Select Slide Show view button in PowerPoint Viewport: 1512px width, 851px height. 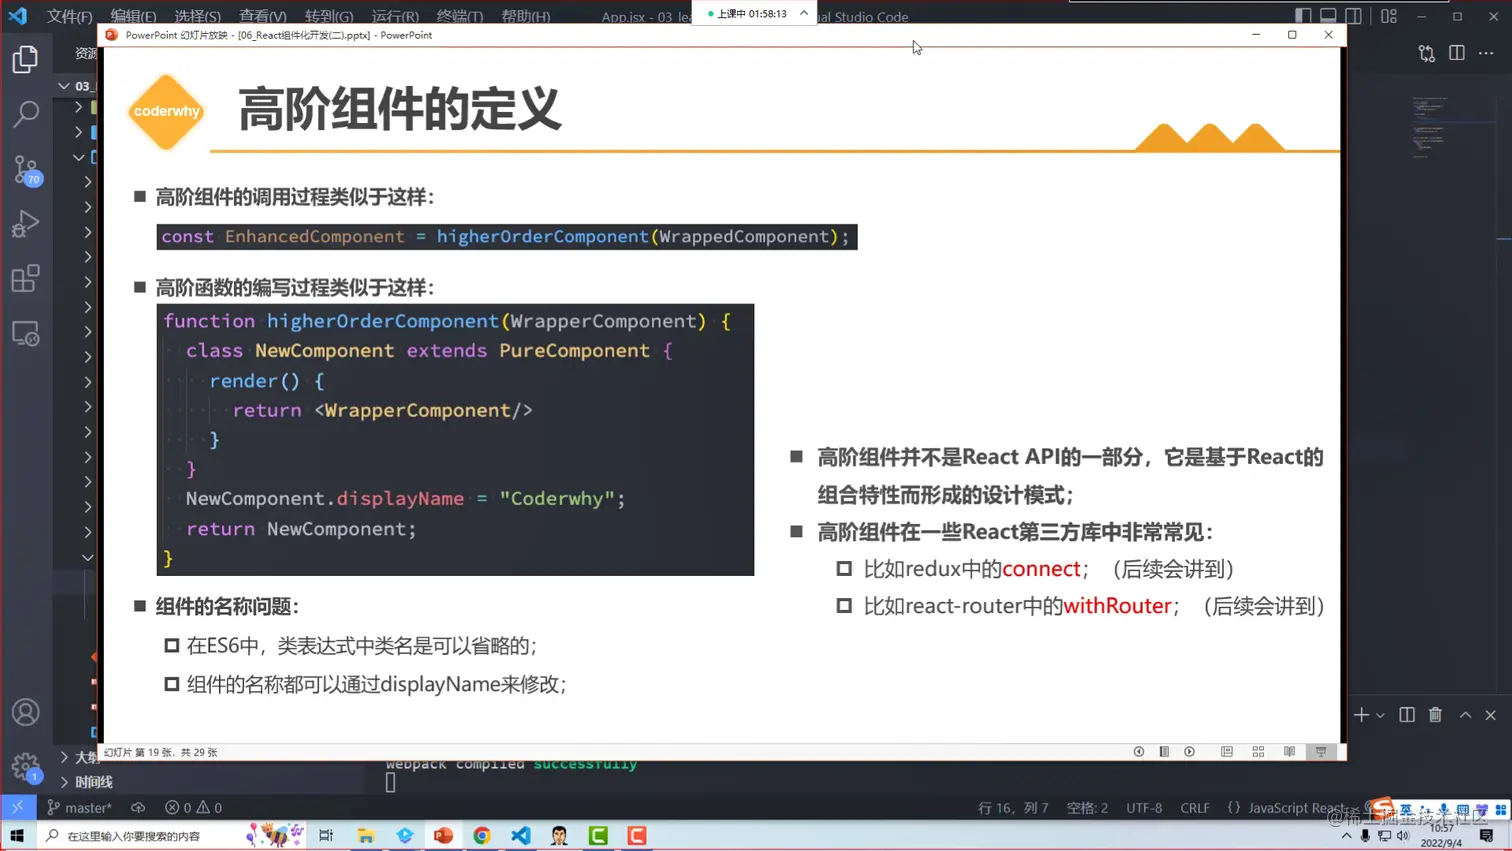click(x=1321, y=752)
